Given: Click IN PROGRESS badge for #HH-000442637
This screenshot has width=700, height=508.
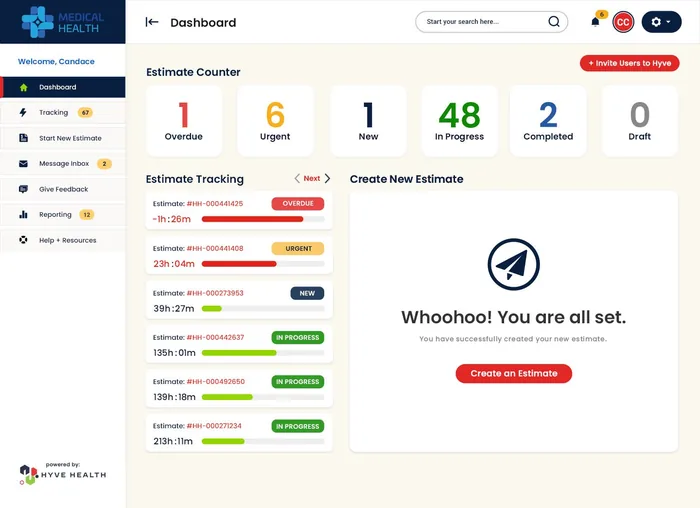Looking at the screenshot, I should (x=298, y=337).
